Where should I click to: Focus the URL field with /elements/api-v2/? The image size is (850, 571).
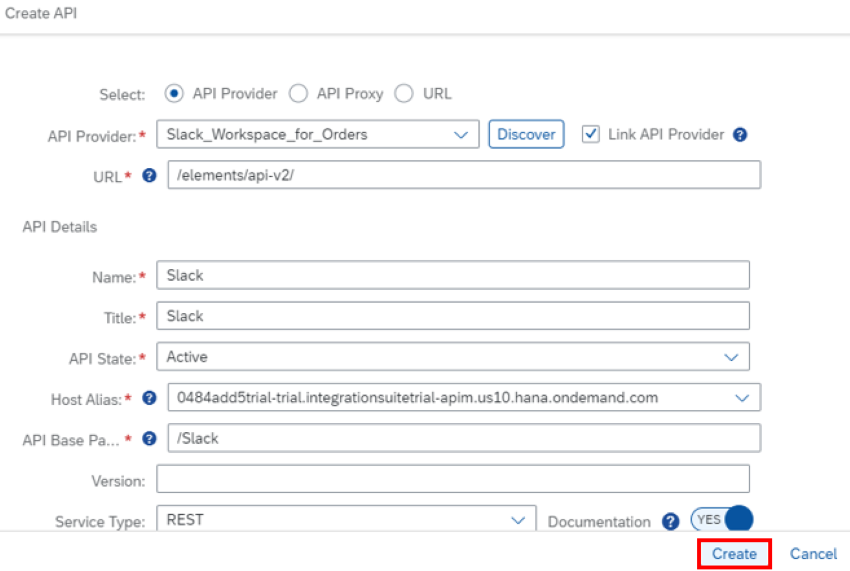(x=464, y=175)
